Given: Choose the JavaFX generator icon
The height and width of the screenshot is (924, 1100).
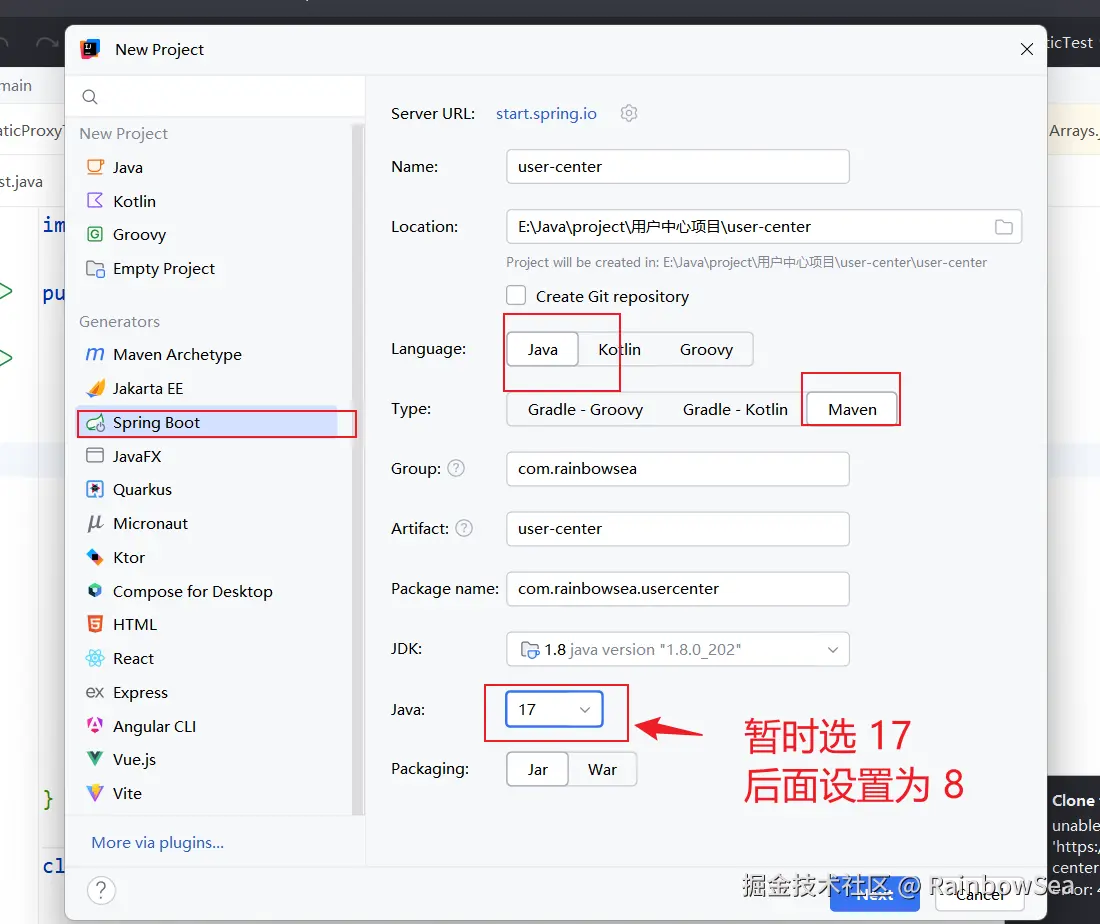Looking at the screenshot, I should [x=95, y=456].
